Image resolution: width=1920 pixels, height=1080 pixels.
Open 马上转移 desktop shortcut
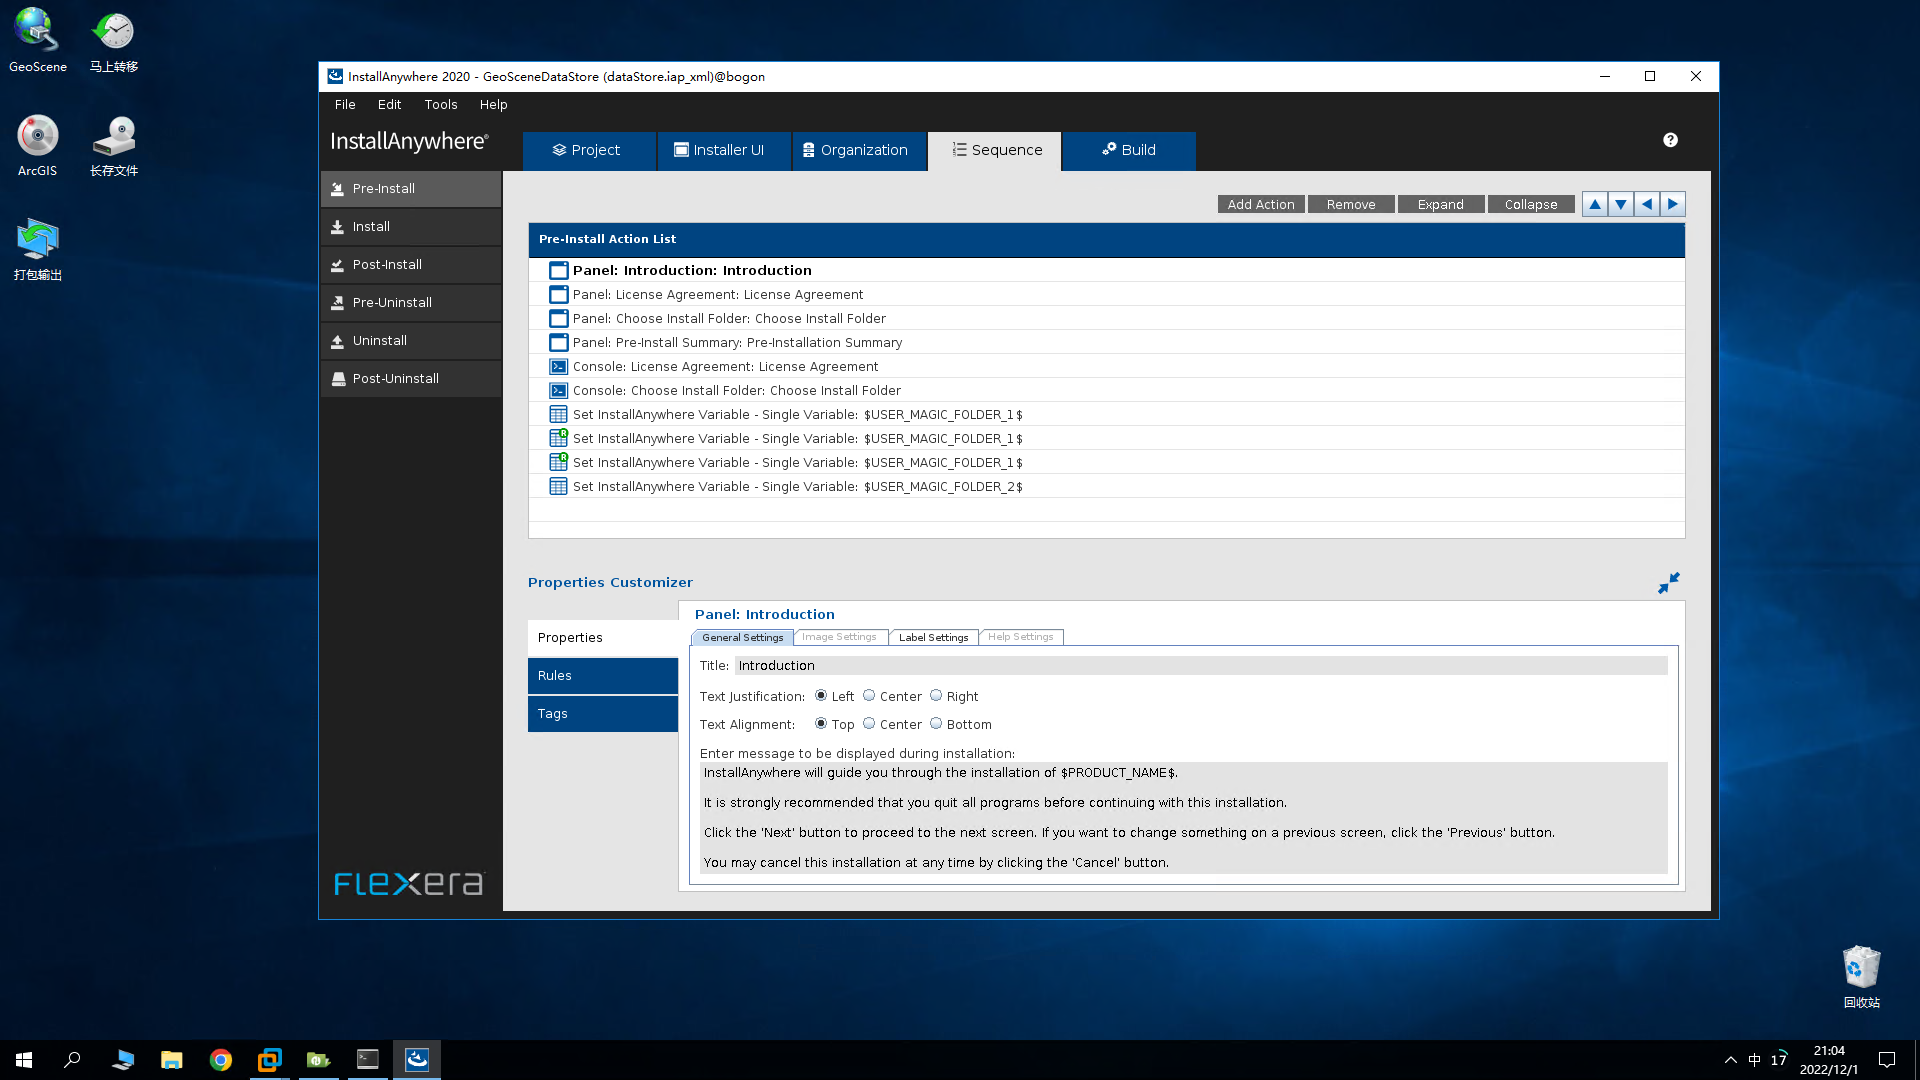click(114, 40)
